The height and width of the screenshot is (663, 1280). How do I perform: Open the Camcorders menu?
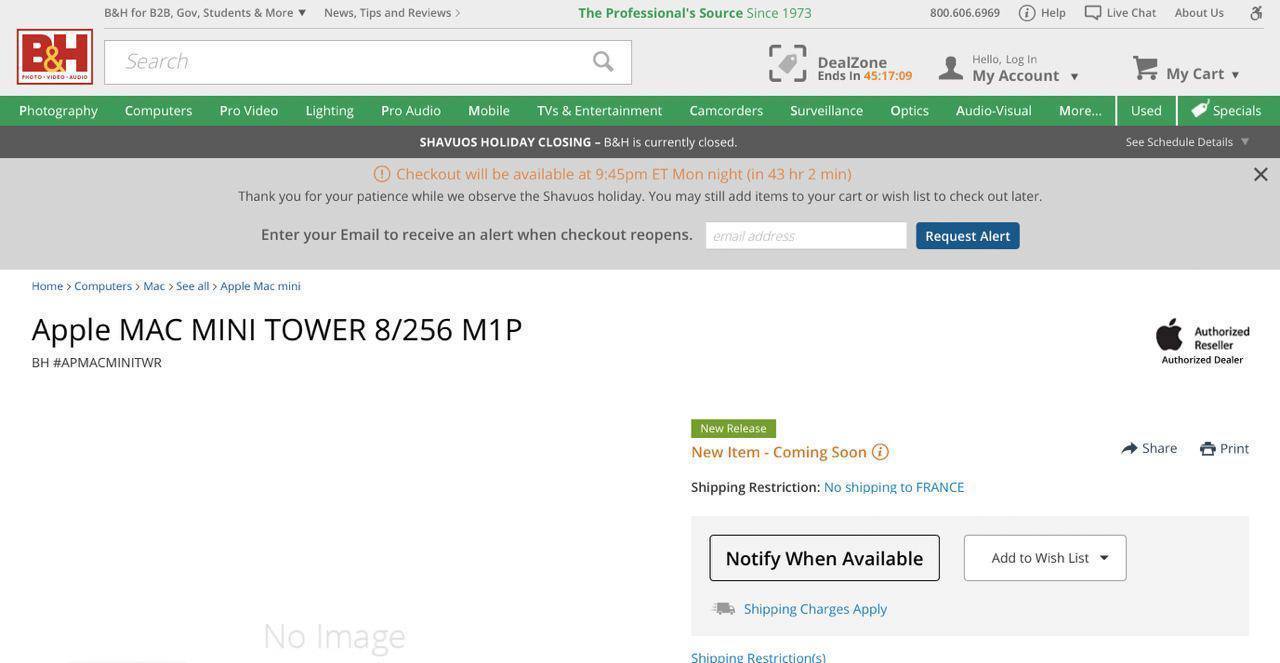(726, 110)
